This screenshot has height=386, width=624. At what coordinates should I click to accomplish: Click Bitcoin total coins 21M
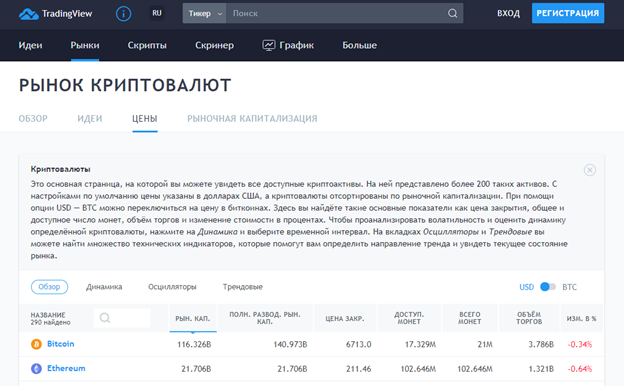485,345
